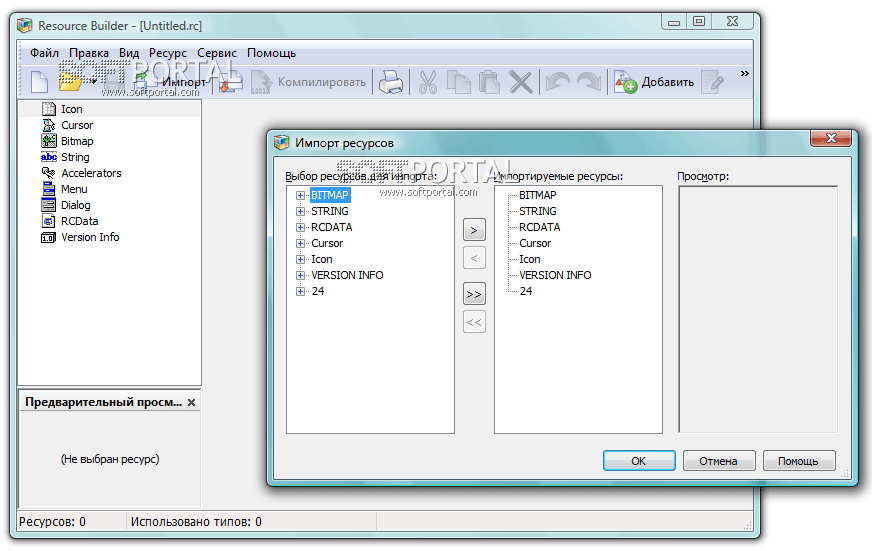Screen dimensions: 872x551
Task: Click the New file toolbar icon
Action: pyautogui.click(x=39, y=82)
